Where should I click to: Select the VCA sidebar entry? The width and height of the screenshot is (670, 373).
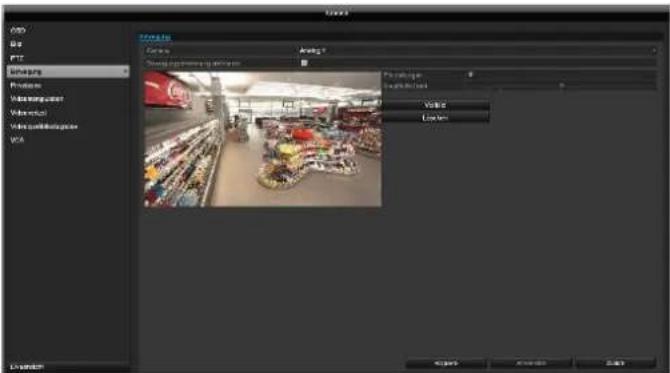click(x=17, y=140)
